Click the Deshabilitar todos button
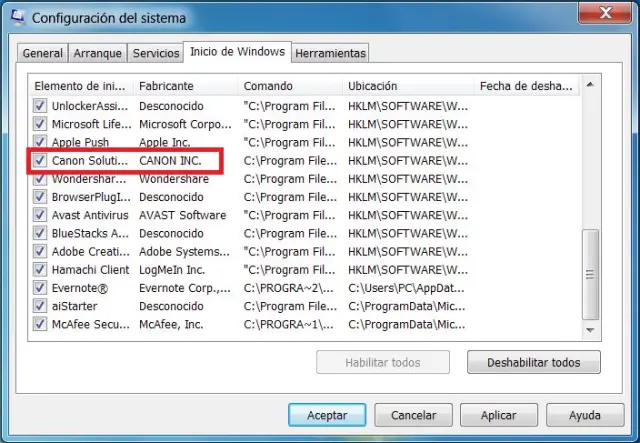 point(533,362)
